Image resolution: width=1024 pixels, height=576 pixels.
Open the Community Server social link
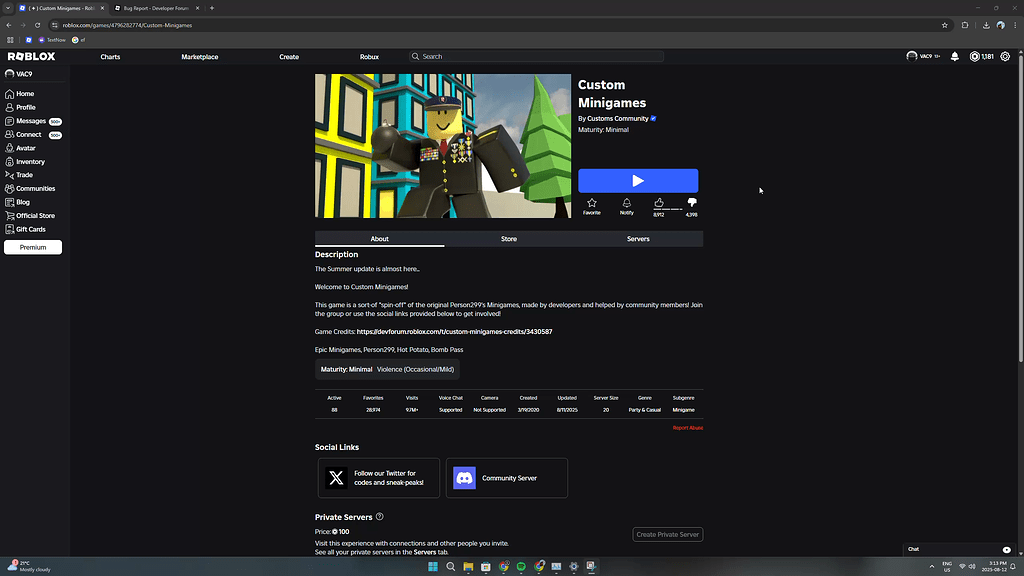pyautogui.click(x=506, y=478)
